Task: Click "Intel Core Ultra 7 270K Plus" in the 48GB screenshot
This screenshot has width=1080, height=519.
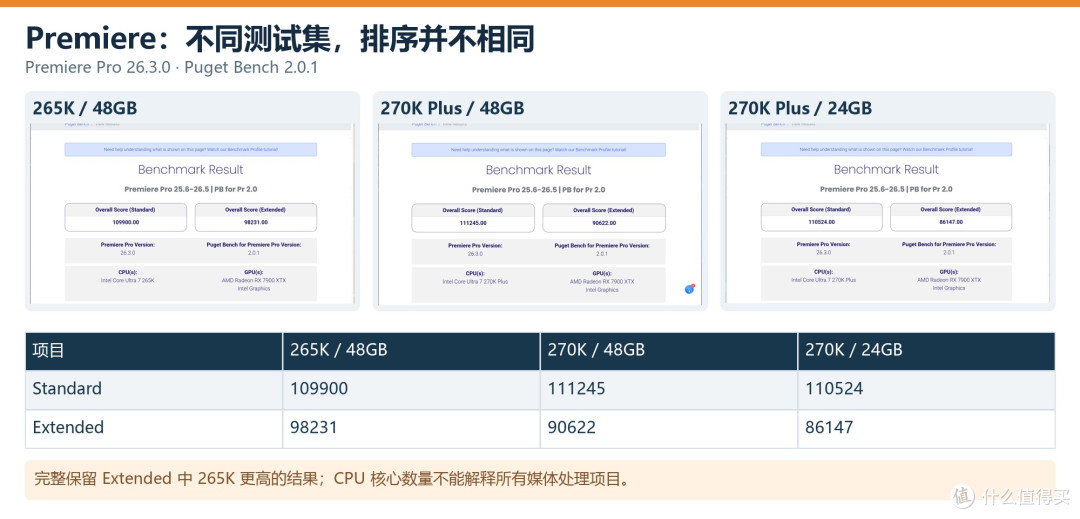Action: click(475, 282)
